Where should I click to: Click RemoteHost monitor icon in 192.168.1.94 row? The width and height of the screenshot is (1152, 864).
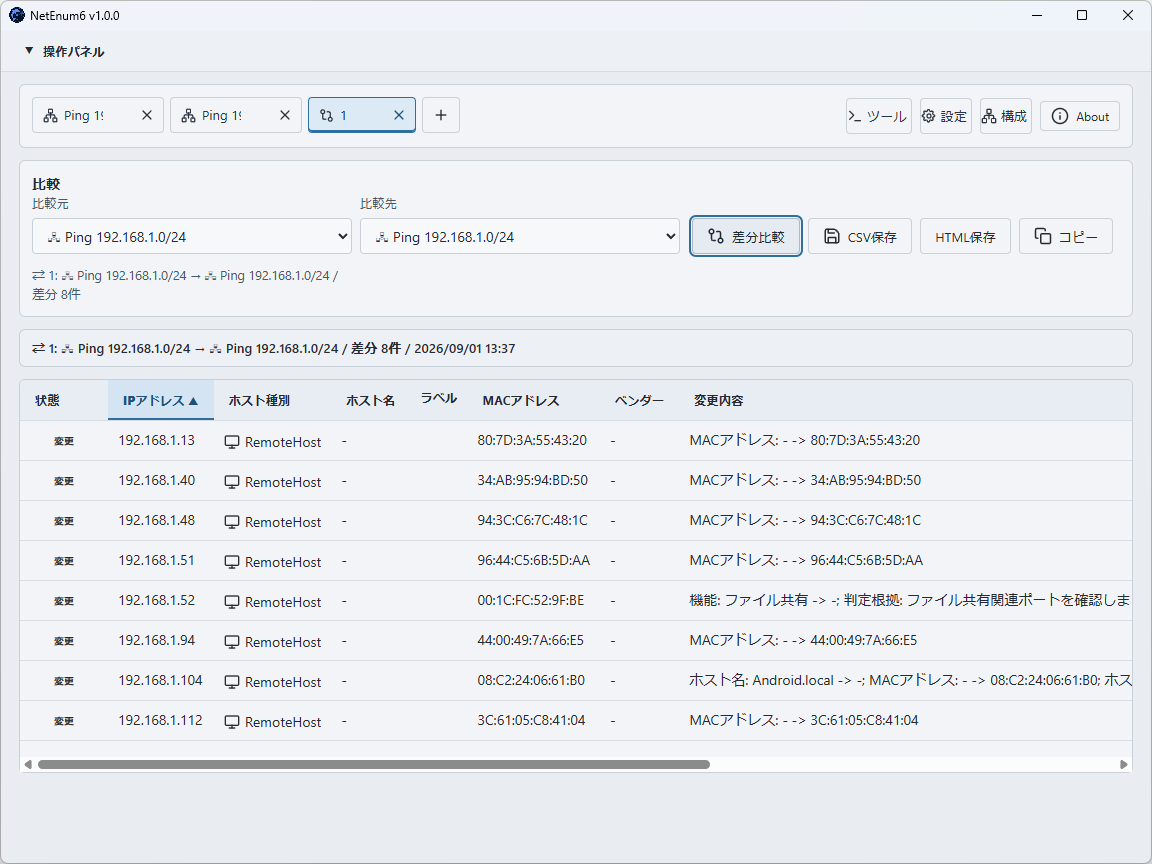(232, 642)
